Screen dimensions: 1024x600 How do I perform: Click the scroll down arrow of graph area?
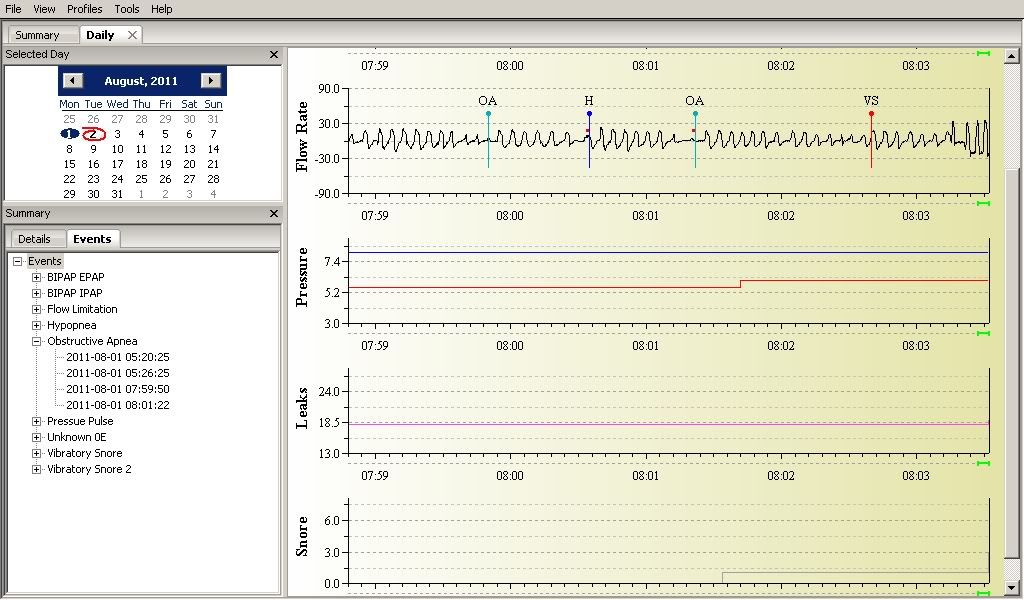pyautogui.click(x=1011, y=586)
